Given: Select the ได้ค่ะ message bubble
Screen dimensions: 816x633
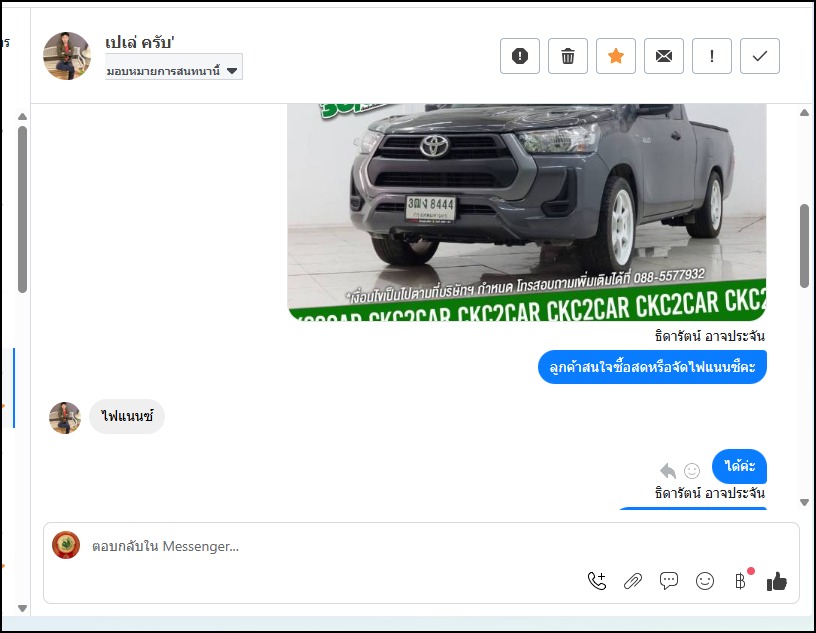Looking at the screenshot, I should 740,466.
